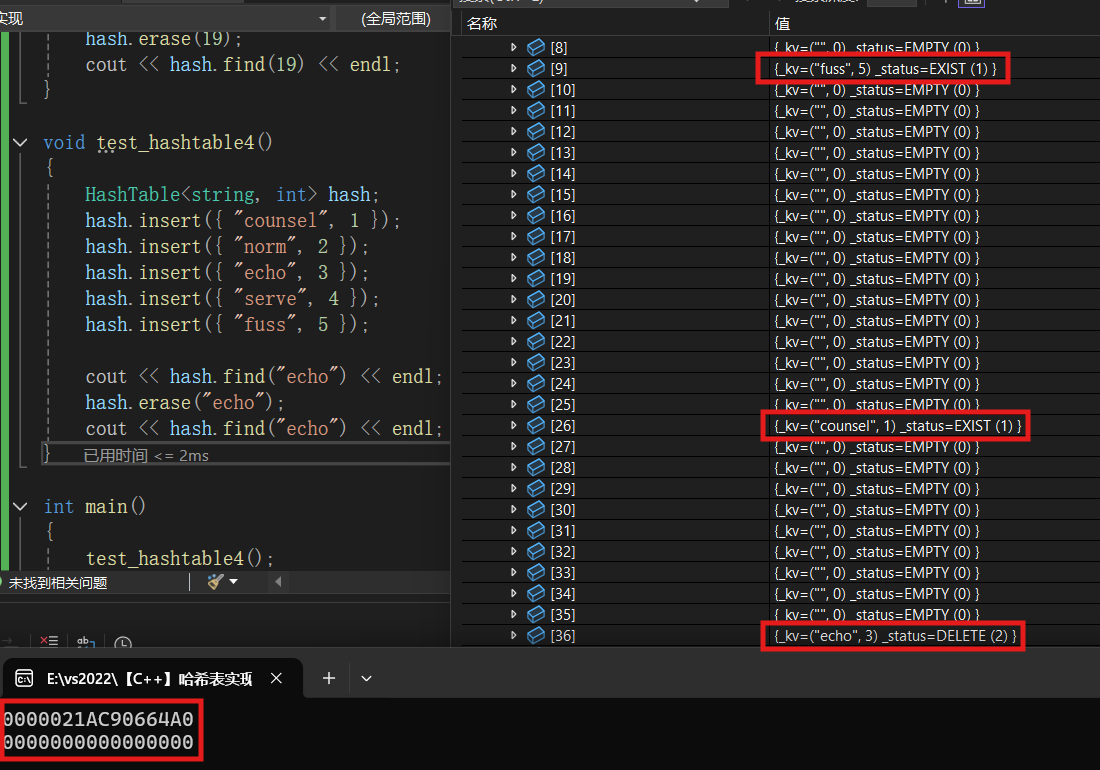
Task: Click the variable cube icon beside [28]
Action: click(x=536, y=467)
